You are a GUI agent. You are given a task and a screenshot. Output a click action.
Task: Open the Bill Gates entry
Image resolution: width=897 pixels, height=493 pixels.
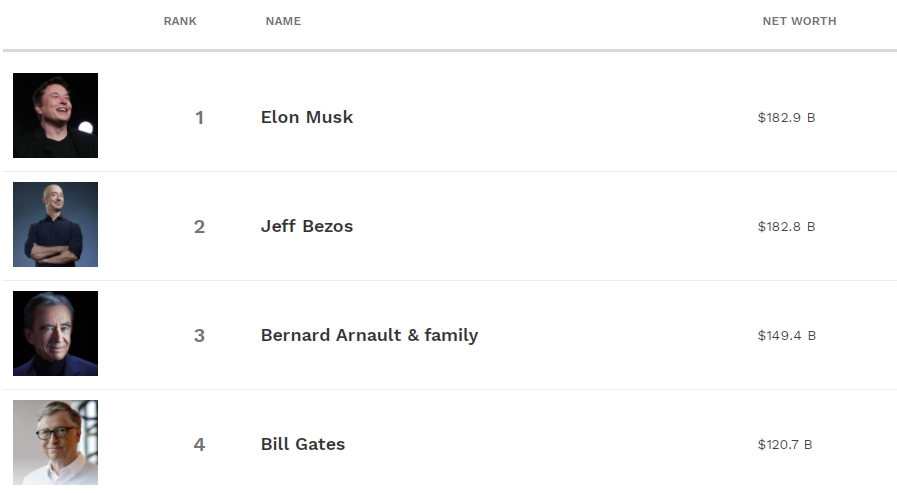coord(303,444)
